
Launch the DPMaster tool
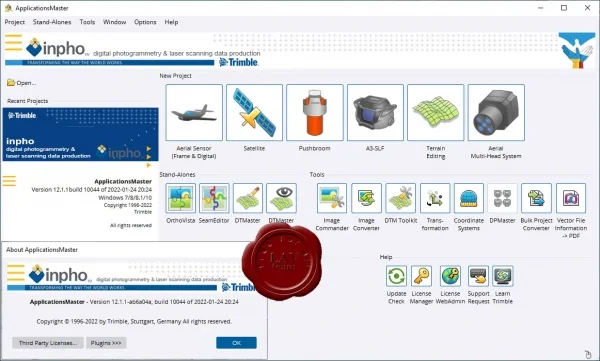[502, 198]
